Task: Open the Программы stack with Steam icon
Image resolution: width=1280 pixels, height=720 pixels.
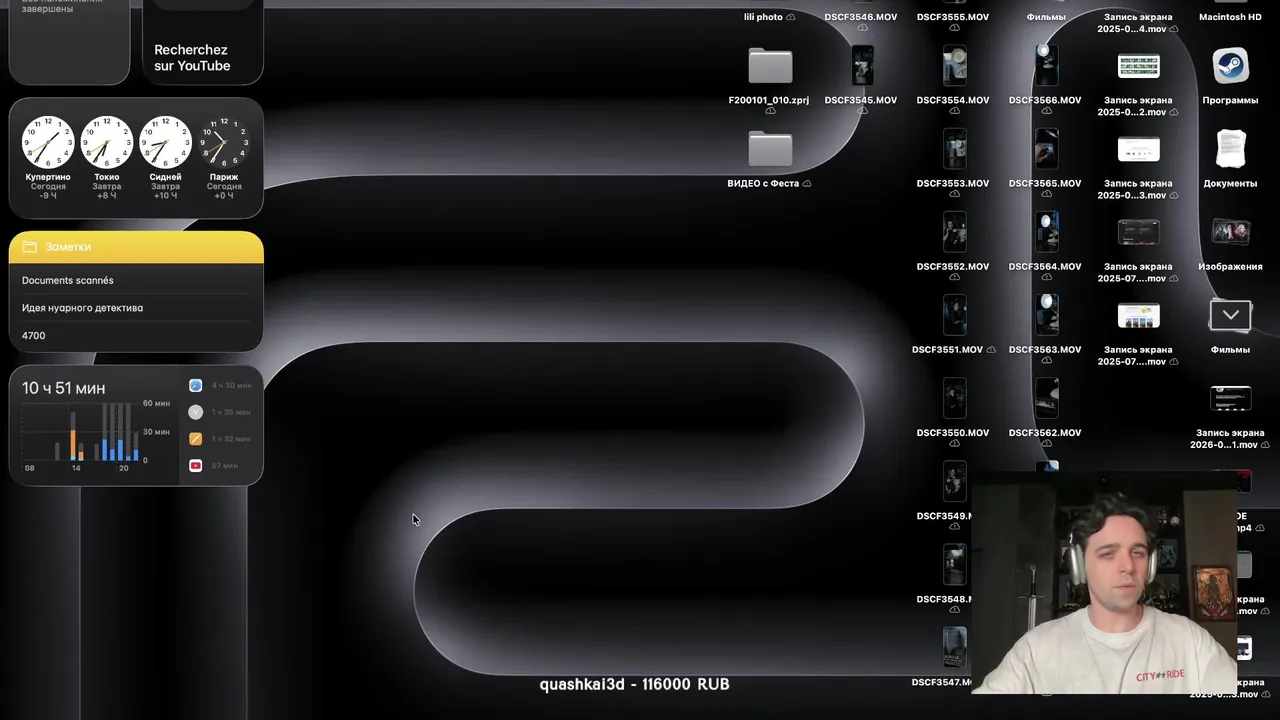Action: 1230,67
